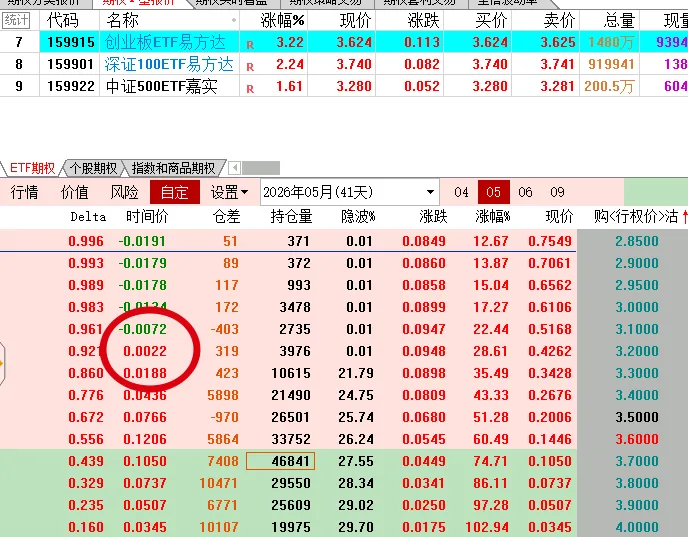
Task: Click the 购<行权价>沽 column header
Action: tap(636, 217)
